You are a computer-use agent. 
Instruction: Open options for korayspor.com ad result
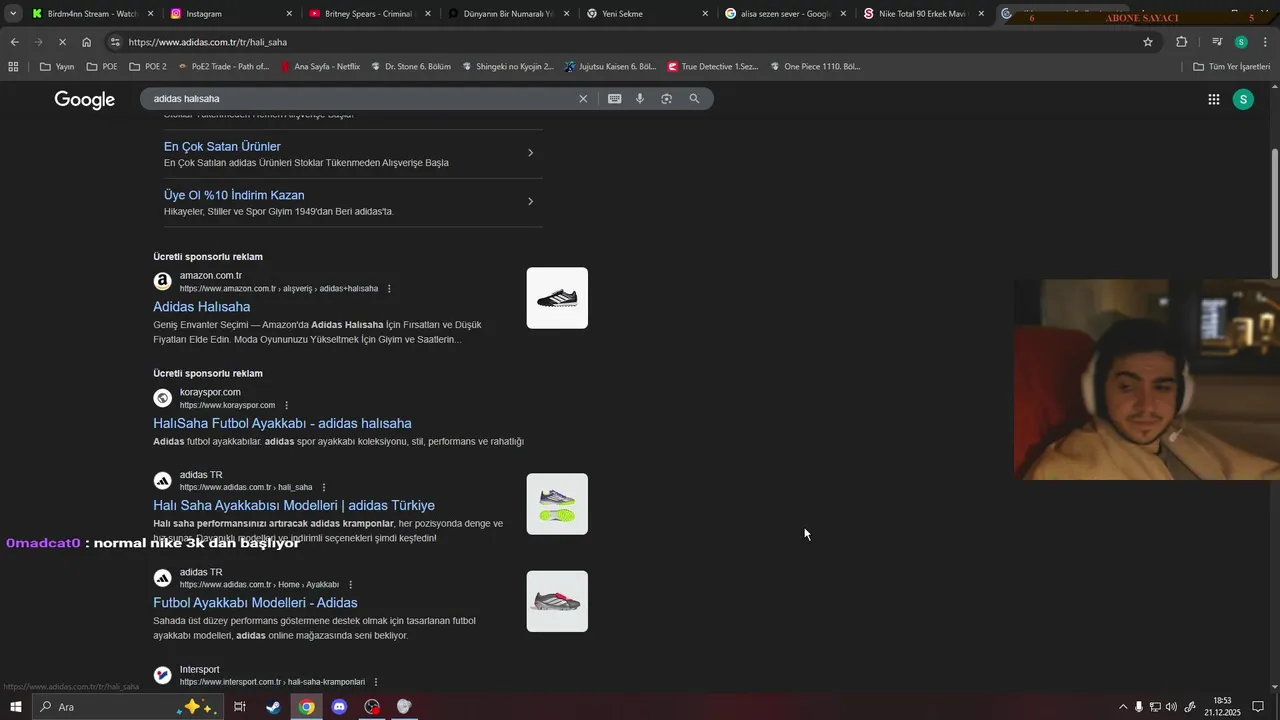pyautogui.click(x=286, y=406)
